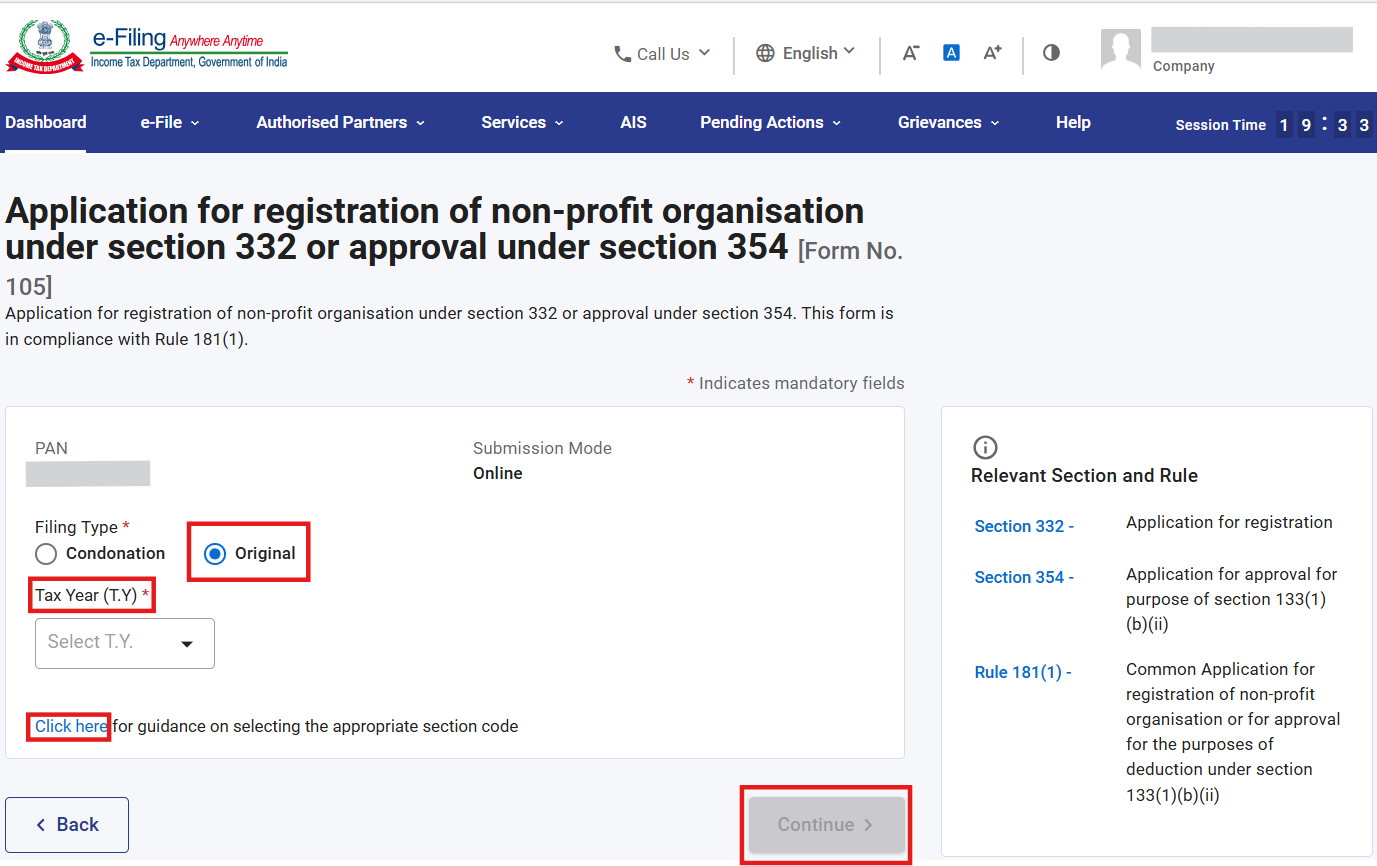Image resolution: width=1377 pixels, height=866 pixels.
Task: Open the Rule 181(1) link
Action: click(1023, 672)
